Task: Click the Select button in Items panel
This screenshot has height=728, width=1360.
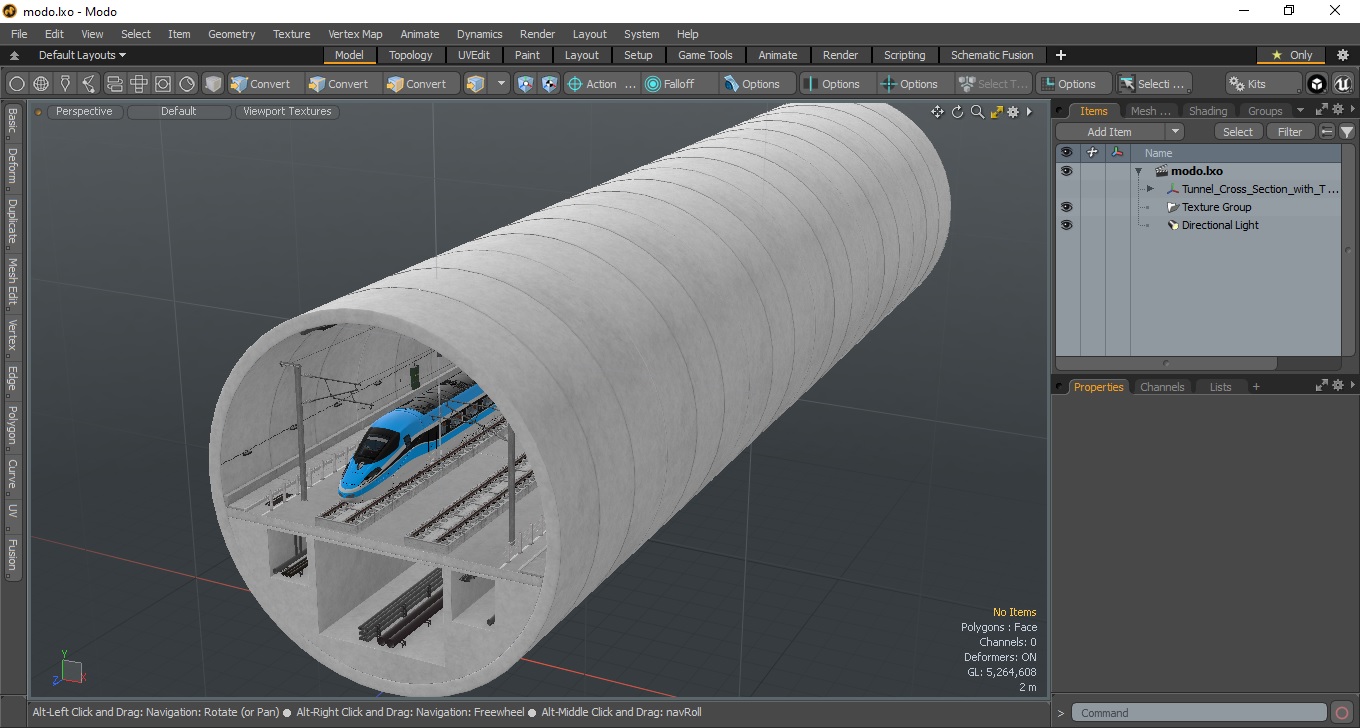Action: pyautogui.click(x=1238, y=132)
